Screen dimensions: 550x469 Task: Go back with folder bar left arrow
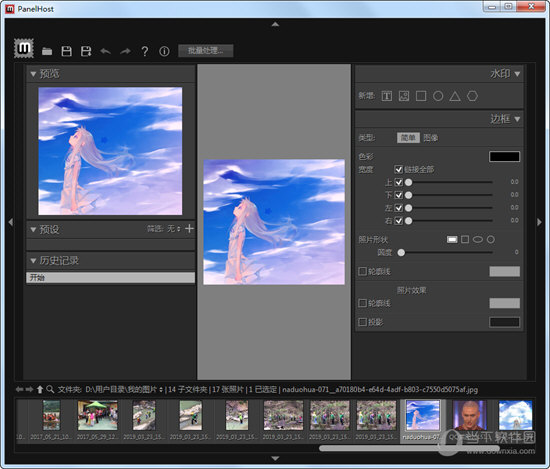pos(20,389)
